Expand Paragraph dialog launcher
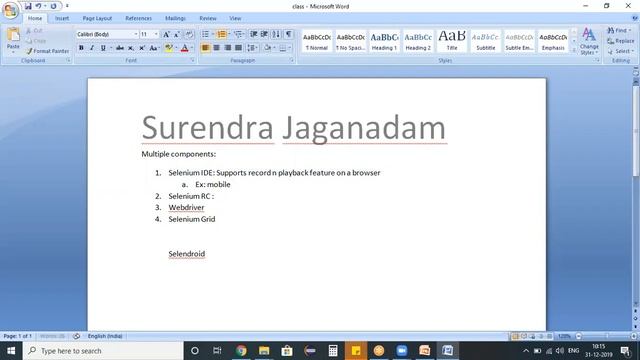The height and width of the screenshot is (360, 640). (292, 60)
